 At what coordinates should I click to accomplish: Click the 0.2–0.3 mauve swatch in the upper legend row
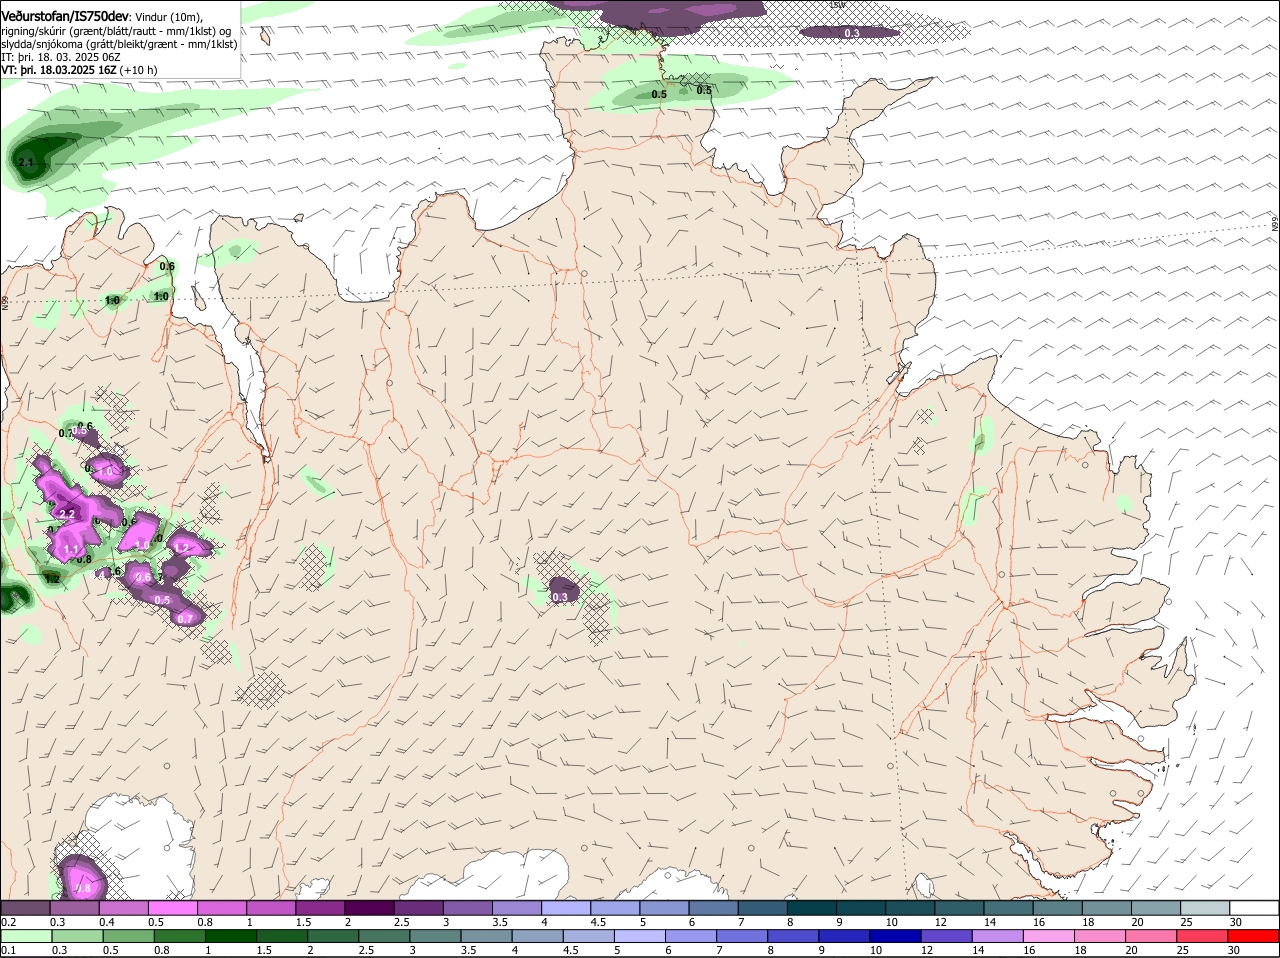click(25, 907)
